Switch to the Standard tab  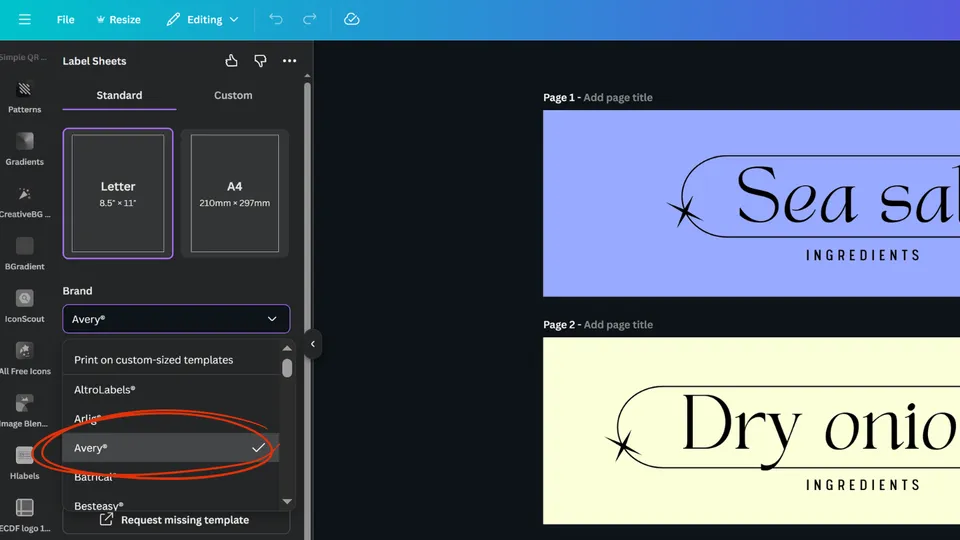pos(119,96)
